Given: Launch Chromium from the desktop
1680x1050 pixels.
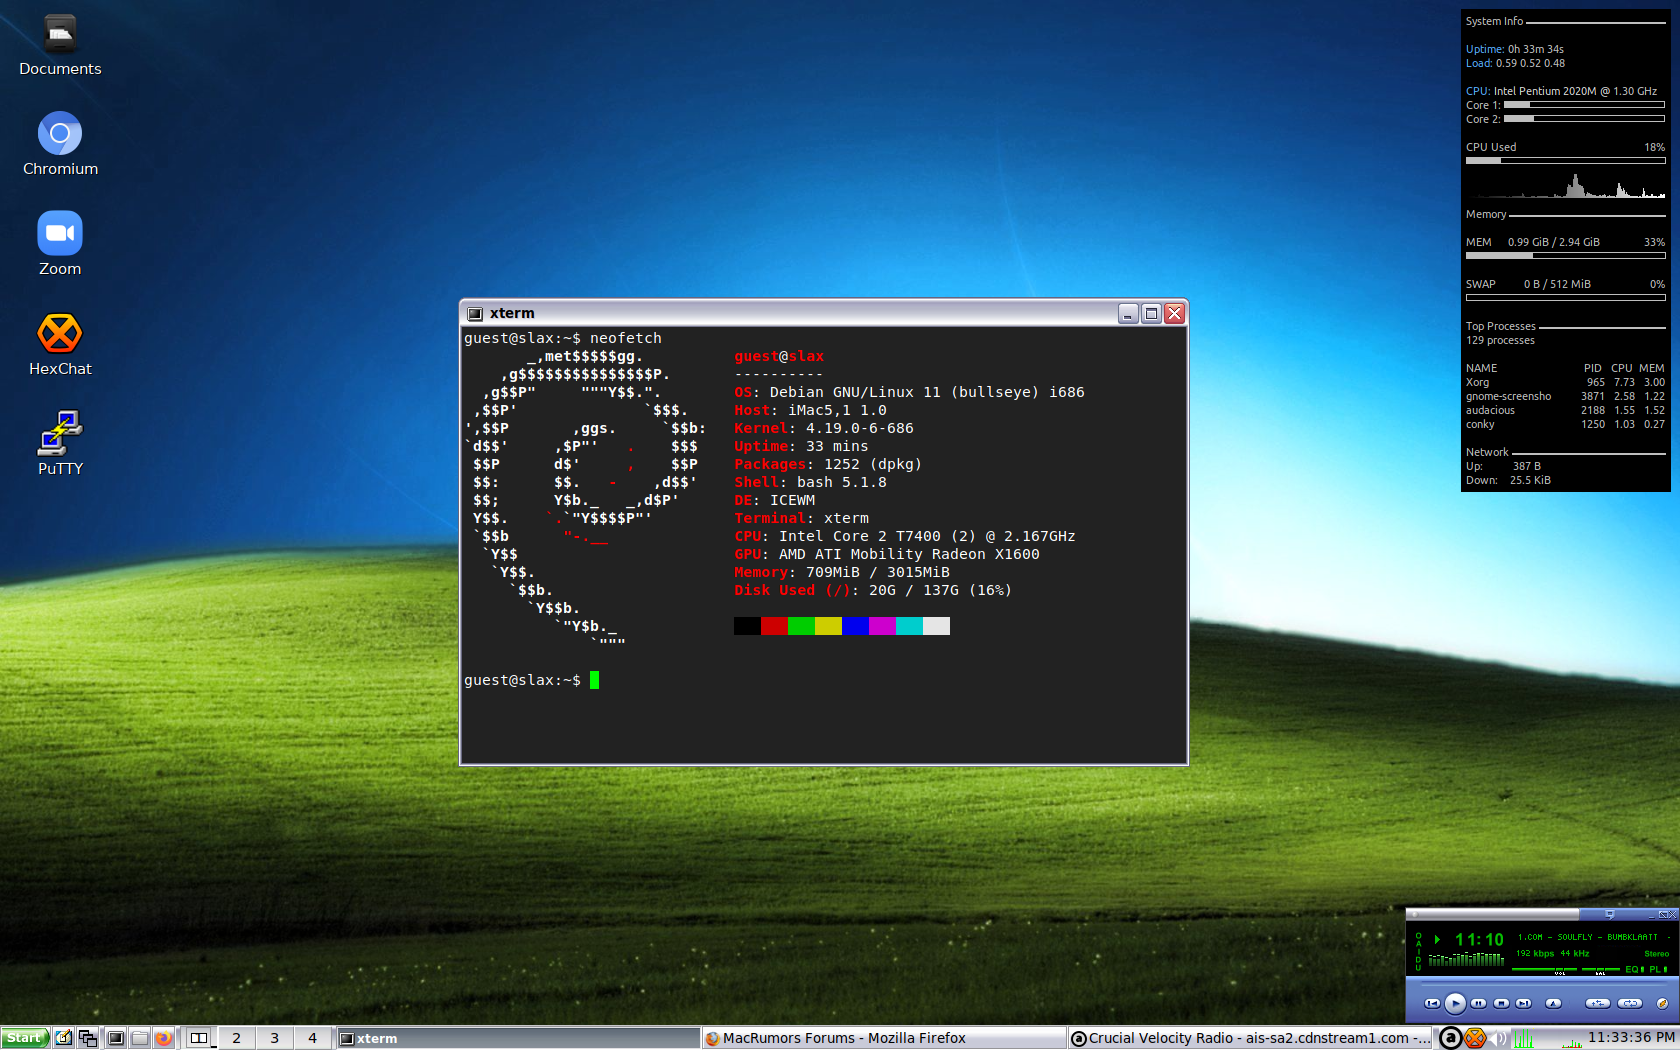Looking at the screenshot, I should tap(60, 145).
